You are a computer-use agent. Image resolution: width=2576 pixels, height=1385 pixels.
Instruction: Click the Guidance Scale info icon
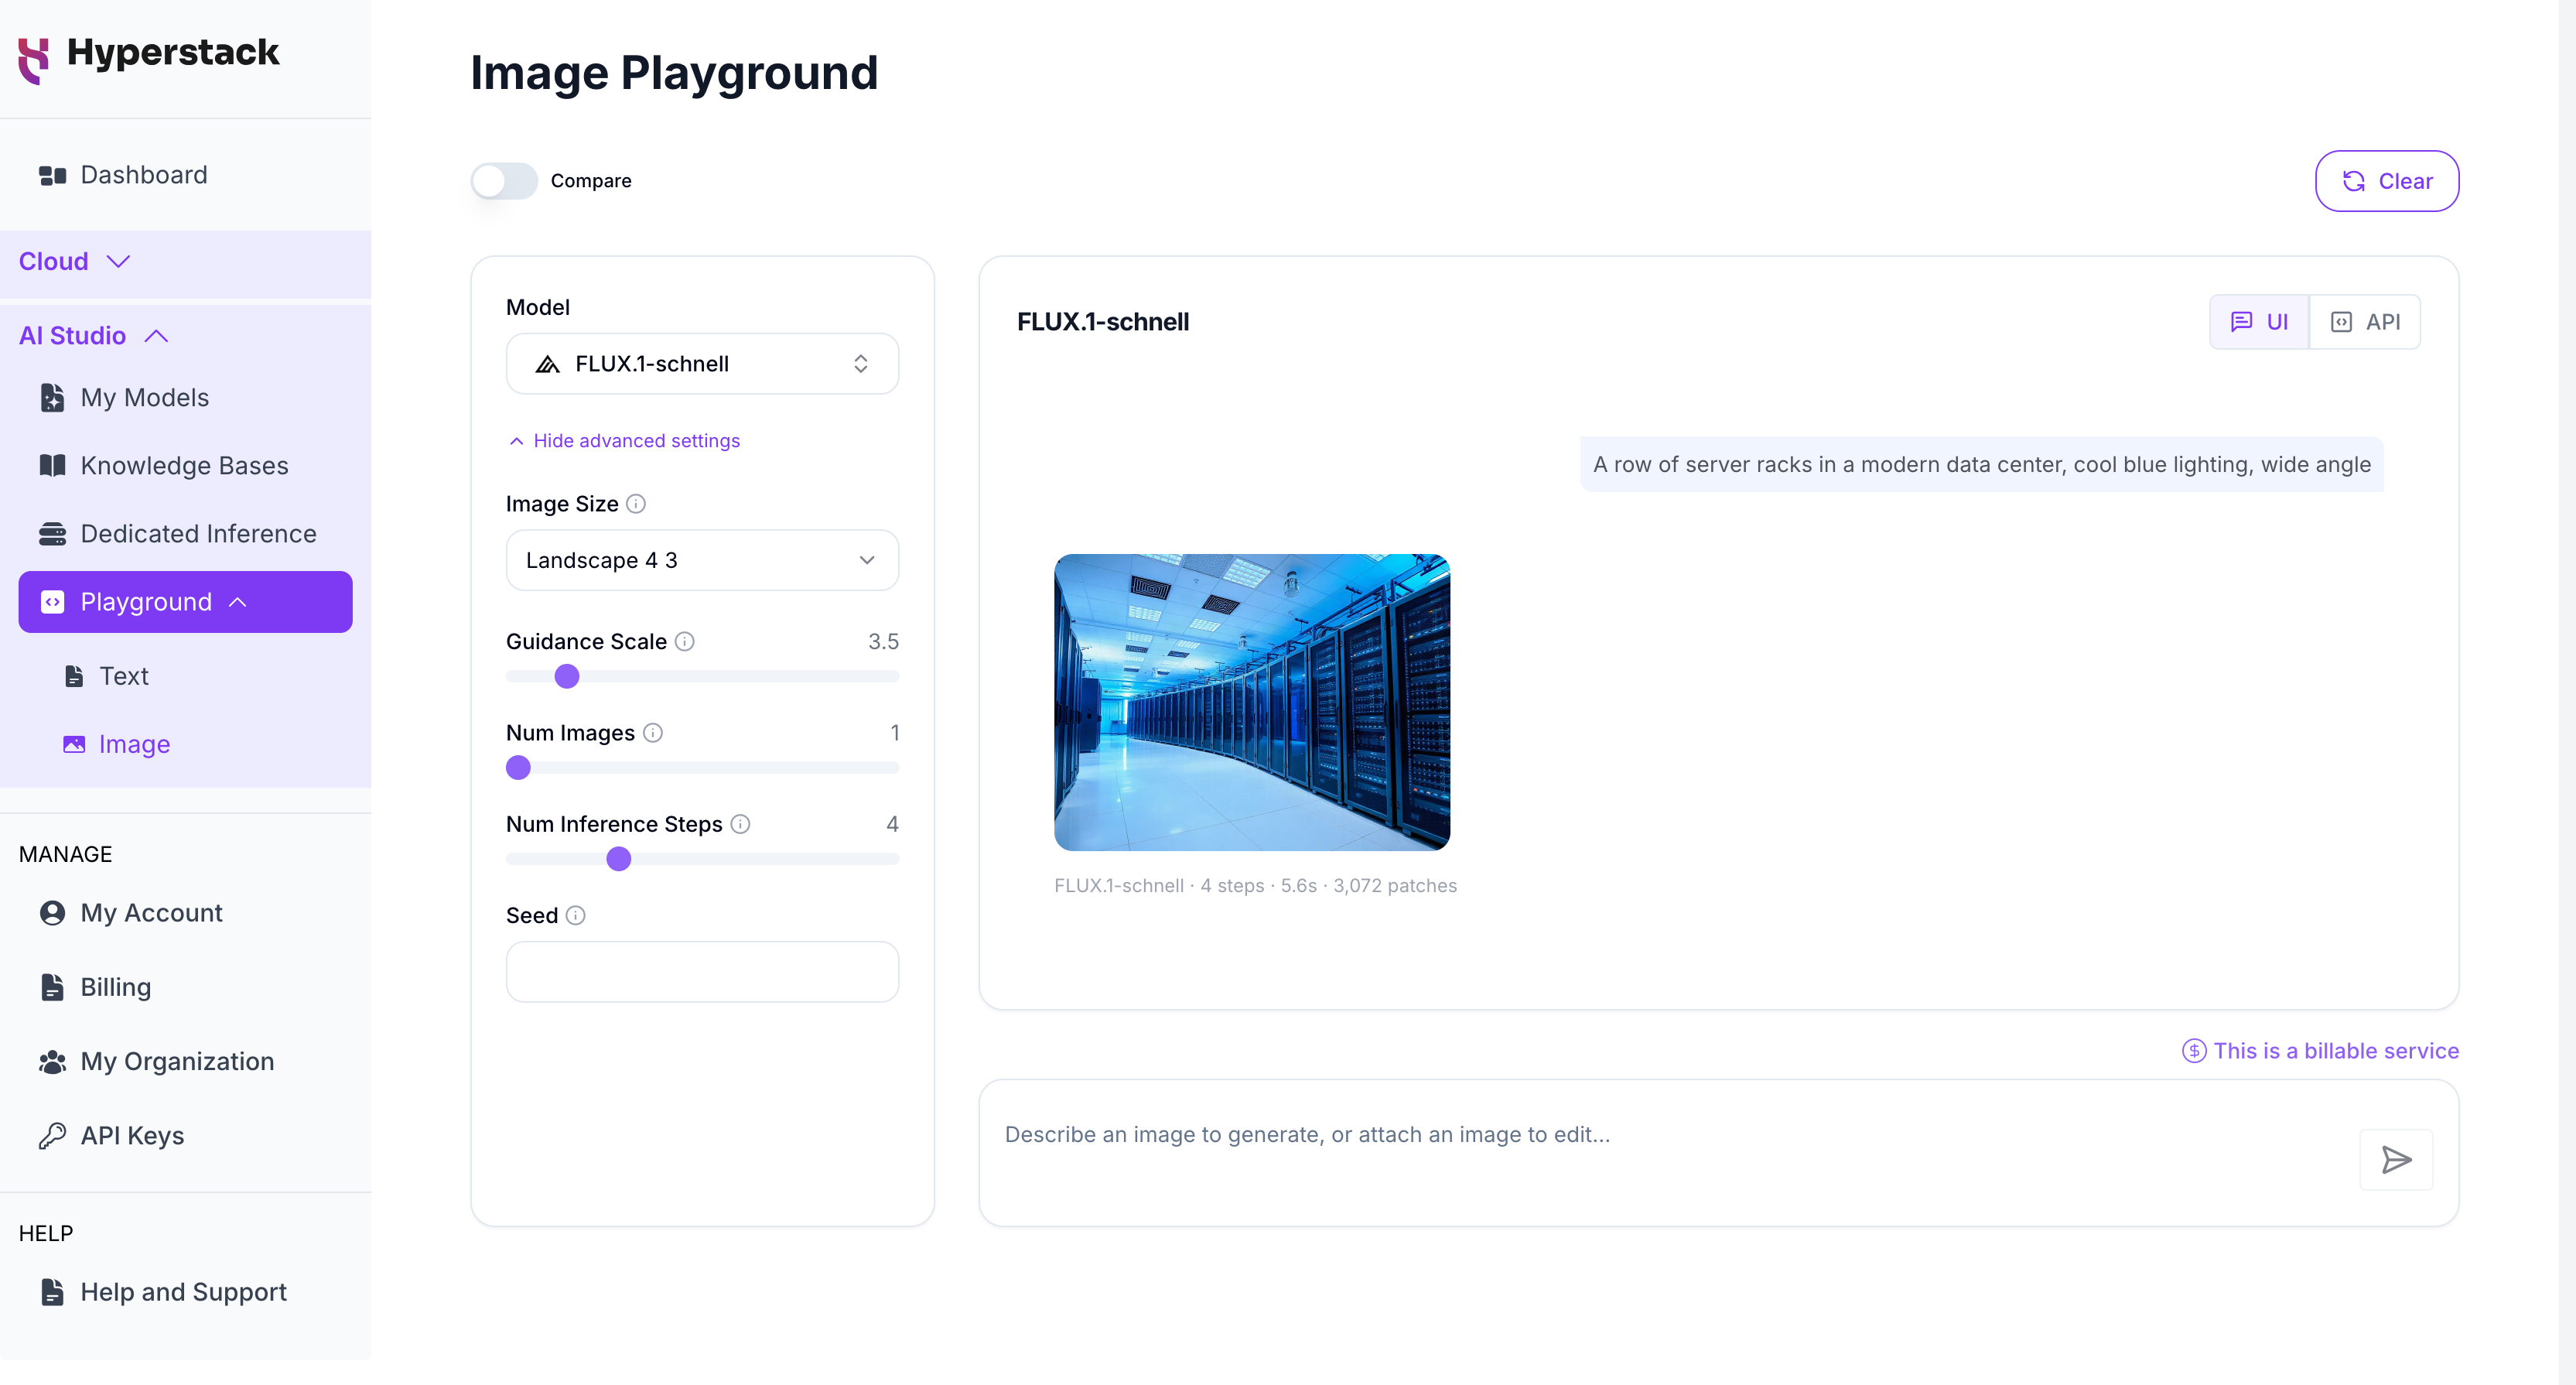click(684, 642)
